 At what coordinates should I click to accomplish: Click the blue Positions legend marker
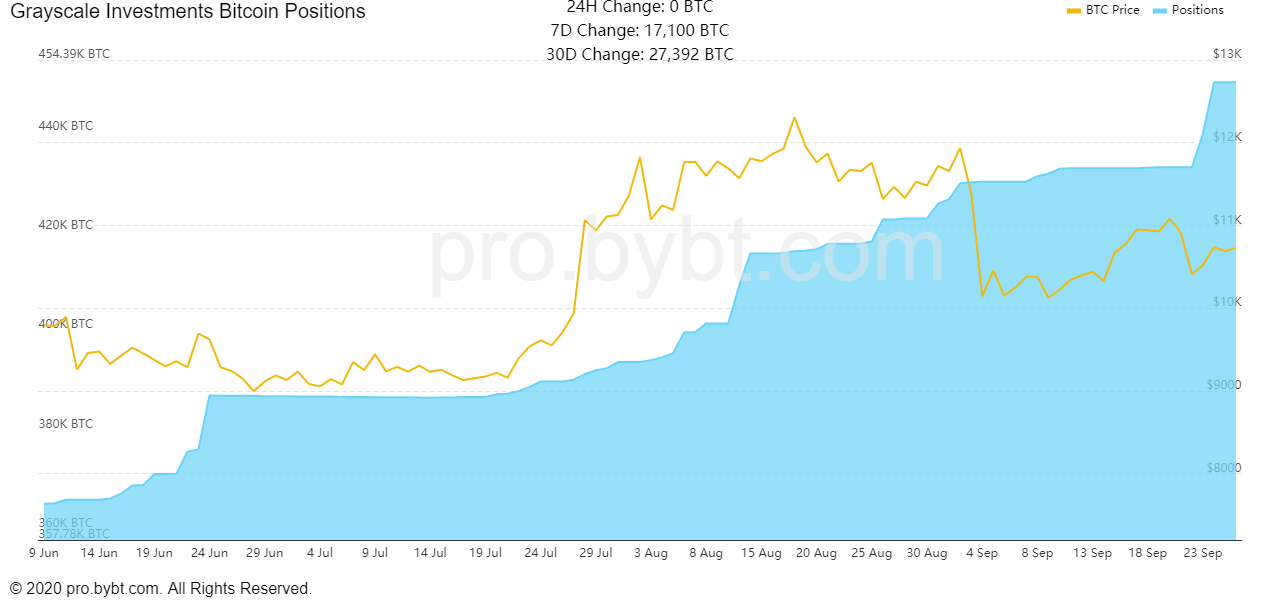[1161, 10]
